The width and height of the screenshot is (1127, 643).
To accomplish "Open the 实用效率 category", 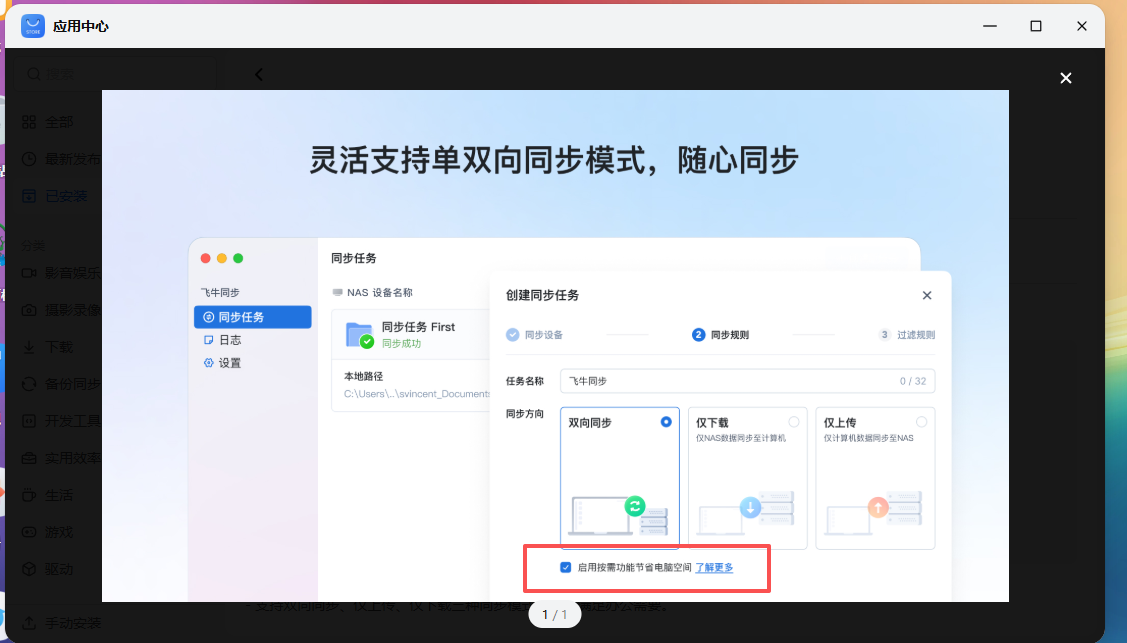I will pos(61,458).
